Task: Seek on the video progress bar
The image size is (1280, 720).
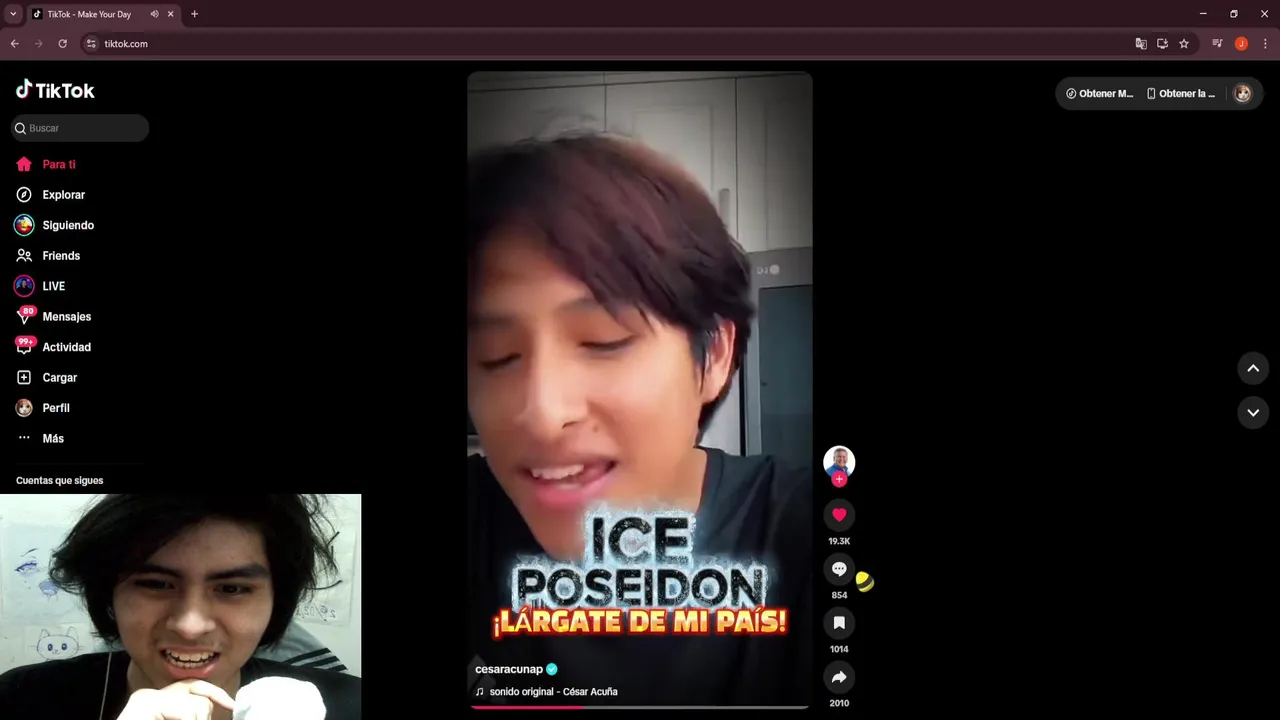Action: pos(639,707)
